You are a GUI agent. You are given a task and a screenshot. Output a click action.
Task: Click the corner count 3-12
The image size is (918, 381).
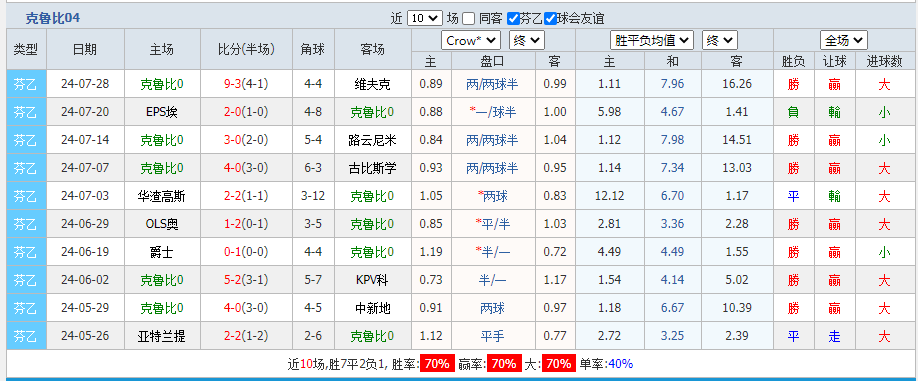pyautogui.click(x=313, y=197)
